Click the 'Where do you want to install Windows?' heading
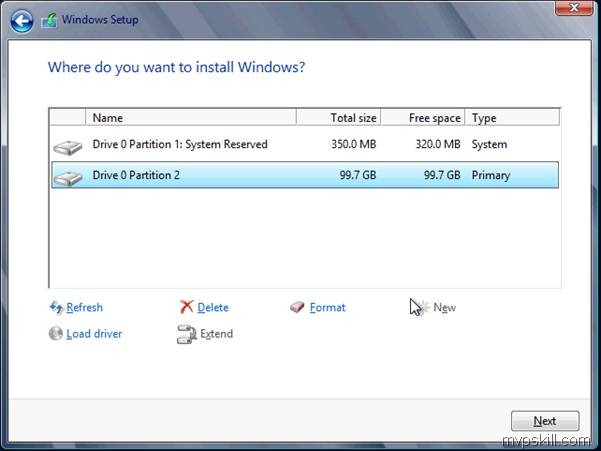 (176, 67)
